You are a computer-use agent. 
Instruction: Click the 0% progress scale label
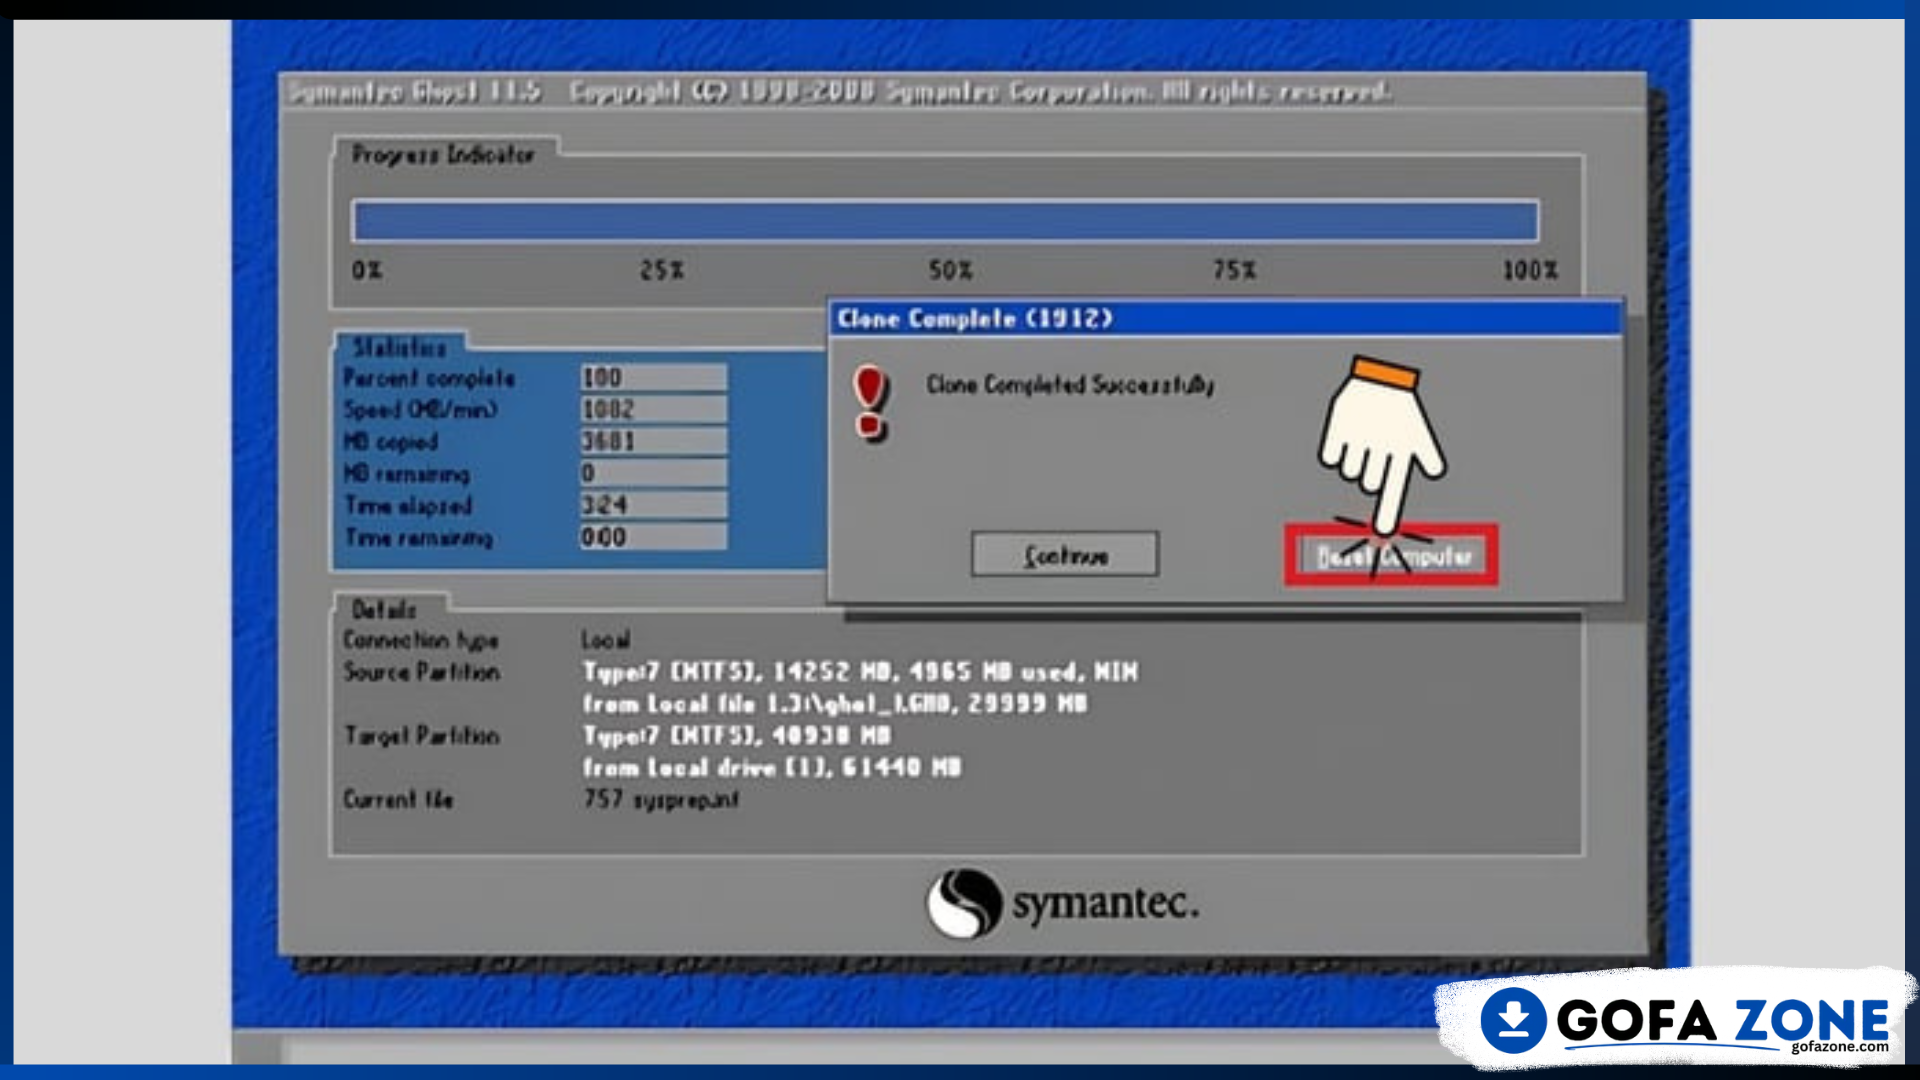pos(367,271)
